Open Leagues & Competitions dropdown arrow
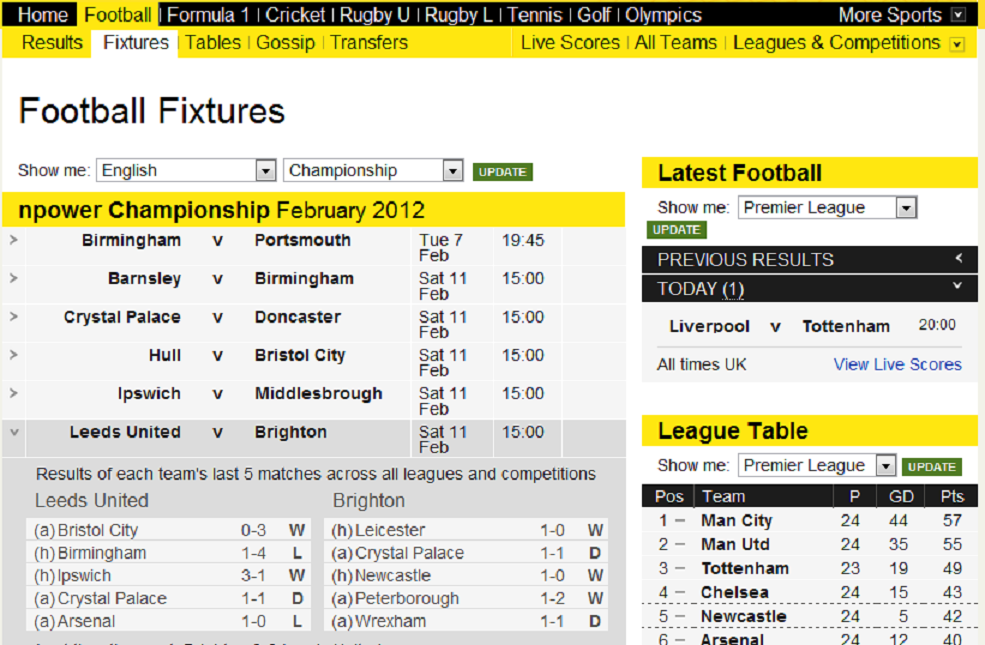The width and height of the screenshot is (985, 645). [x=957, y=45]
